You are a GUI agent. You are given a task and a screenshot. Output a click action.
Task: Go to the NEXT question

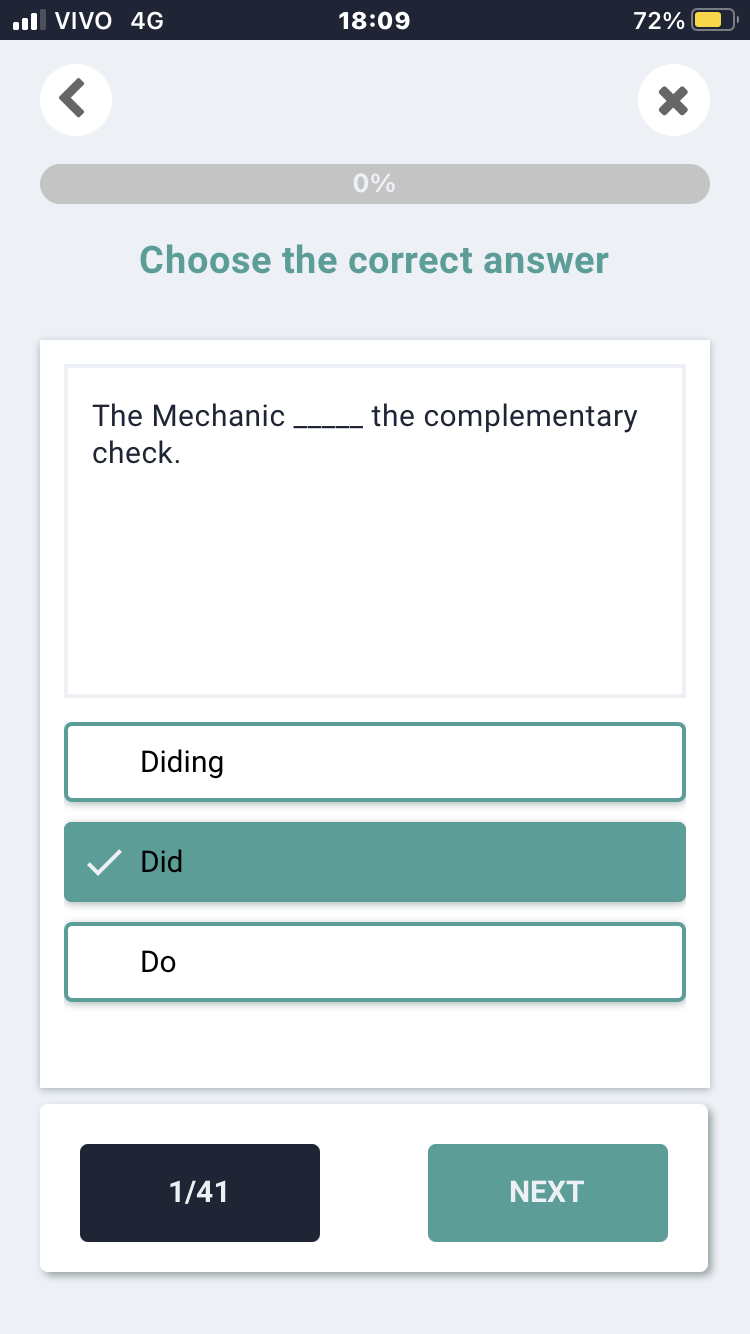(547, 1192)
